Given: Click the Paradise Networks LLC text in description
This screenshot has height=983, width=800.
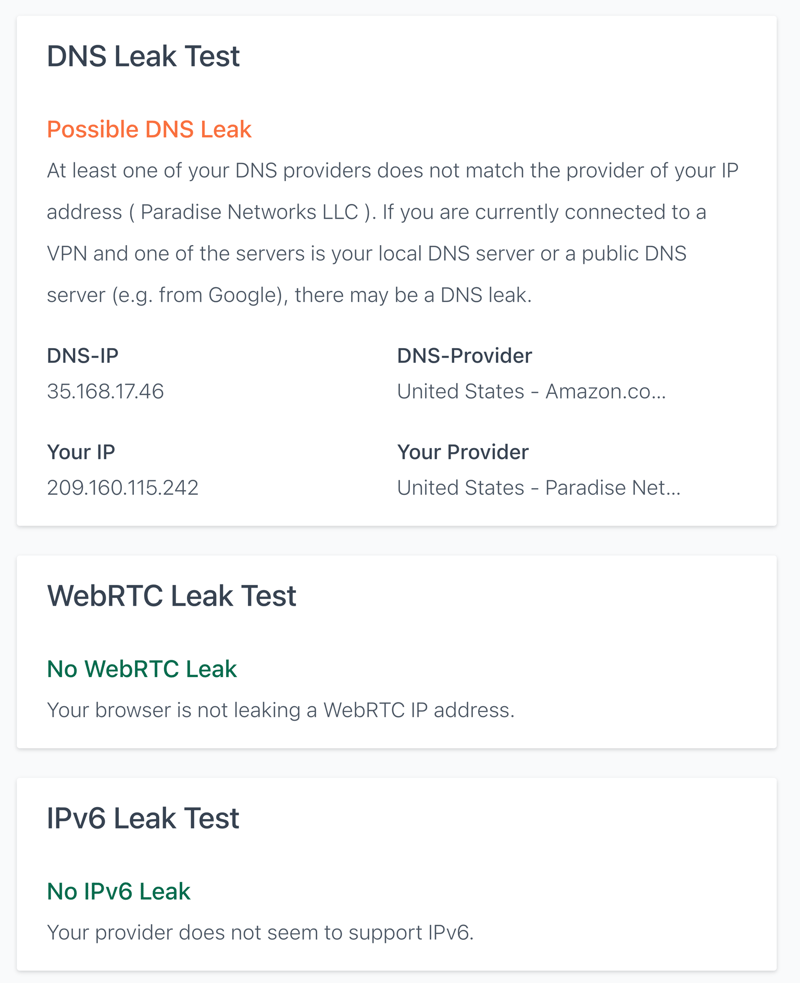Looking at the screenshot, I should (249, 212).
